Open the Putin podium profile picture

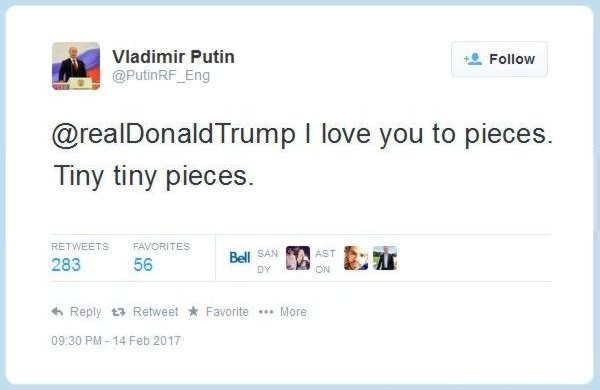click(x=76, y=66)
